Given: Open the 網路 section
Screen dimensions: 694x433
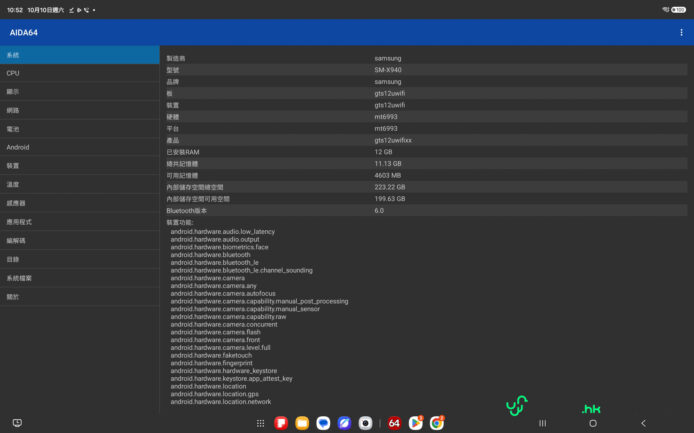Looking at the screenshot, I should coord(80,110).
